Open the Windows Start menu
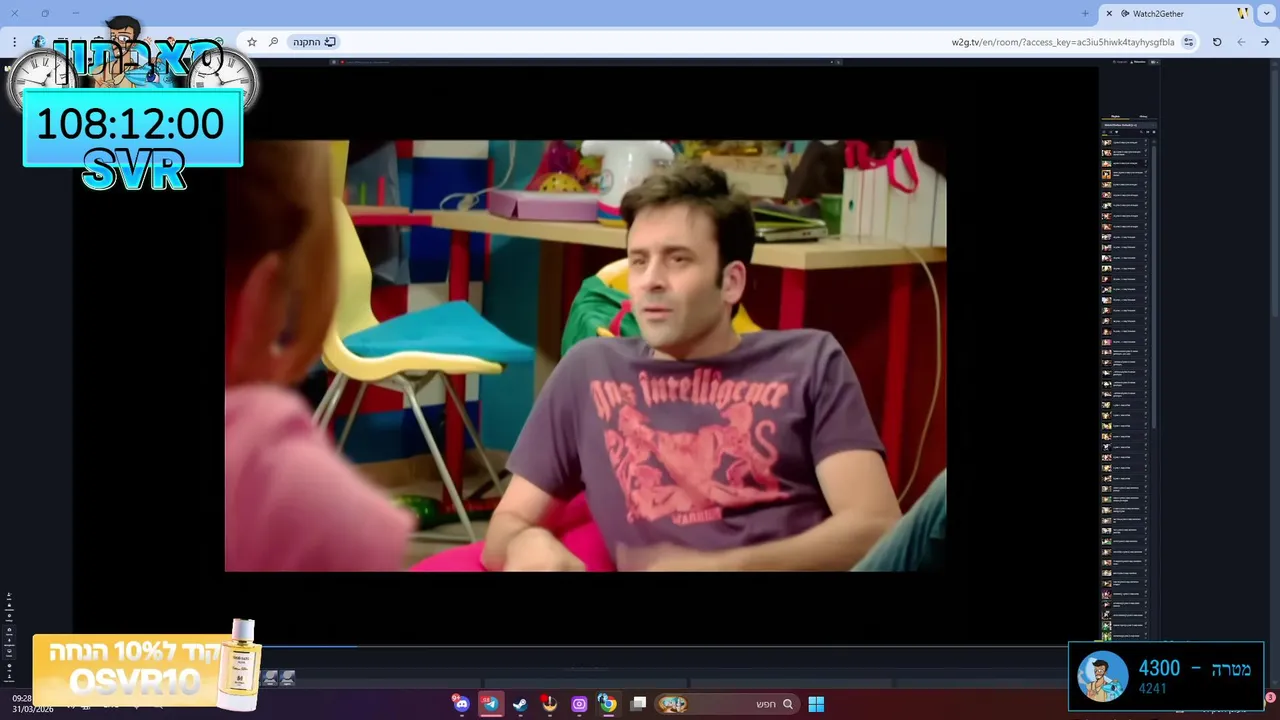Viewport: 1280px width, 720px height. (816, 704)
